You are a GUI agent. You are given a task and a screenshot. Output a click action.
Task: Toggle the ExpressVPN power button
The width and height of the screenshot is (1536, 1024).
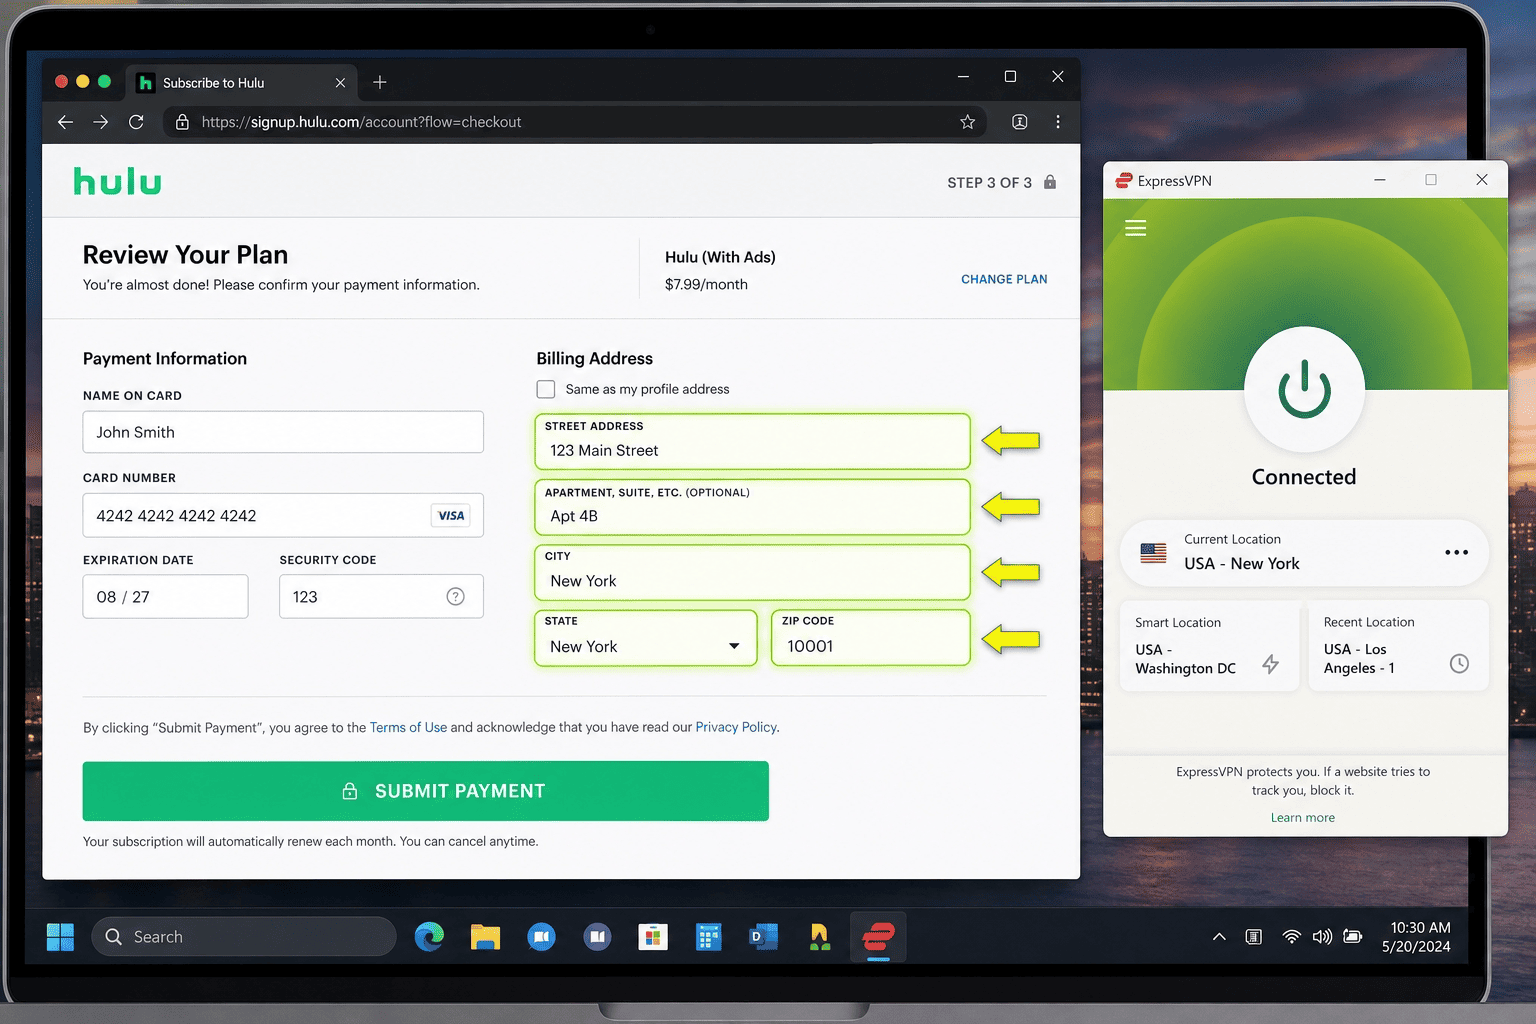tap(1304, 389)
